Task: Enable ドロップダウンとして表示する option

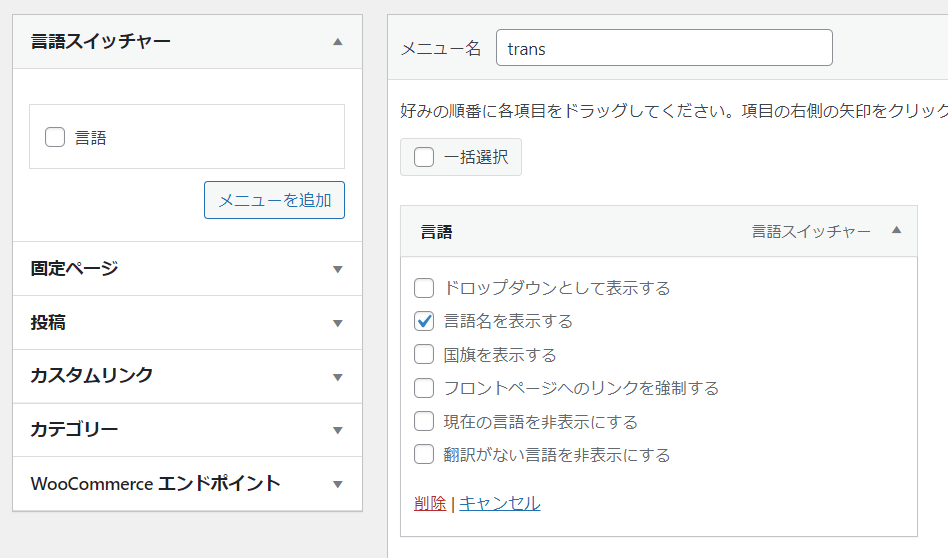Action: (424, 288)
